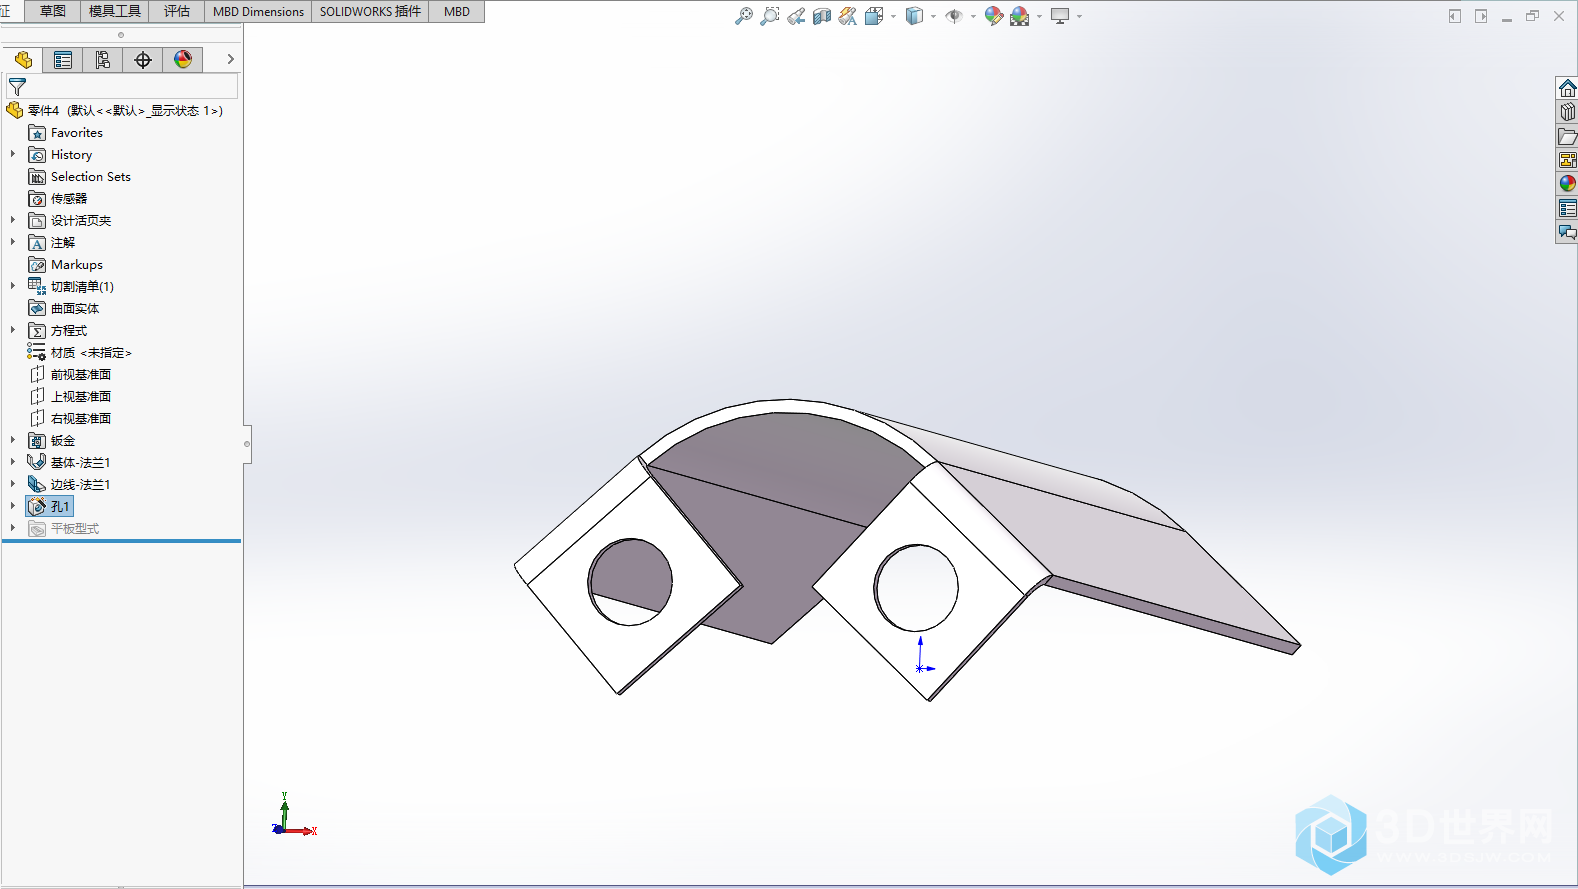
Task: Expand the 基体-法兰1 feature
Action: pyautogui.click(x=13, y=462)
